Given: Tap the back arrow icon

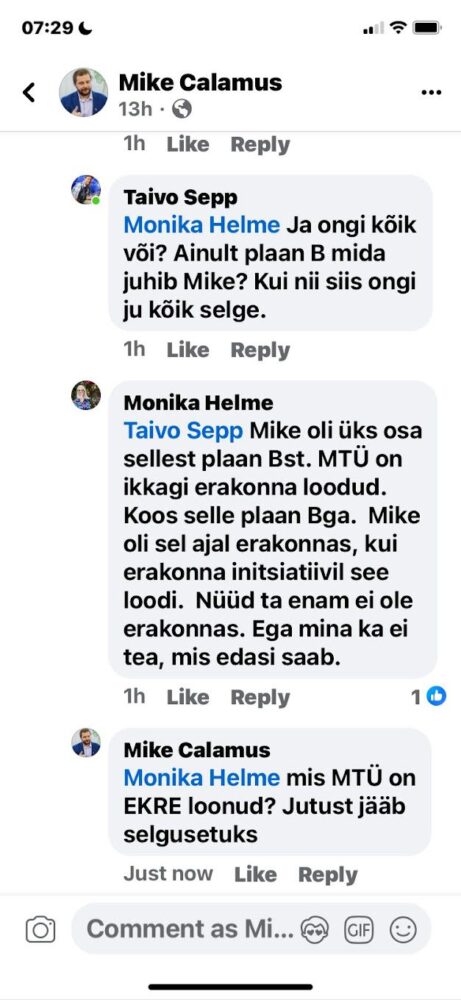Looking at the screenshot, I should pos(29,92).
